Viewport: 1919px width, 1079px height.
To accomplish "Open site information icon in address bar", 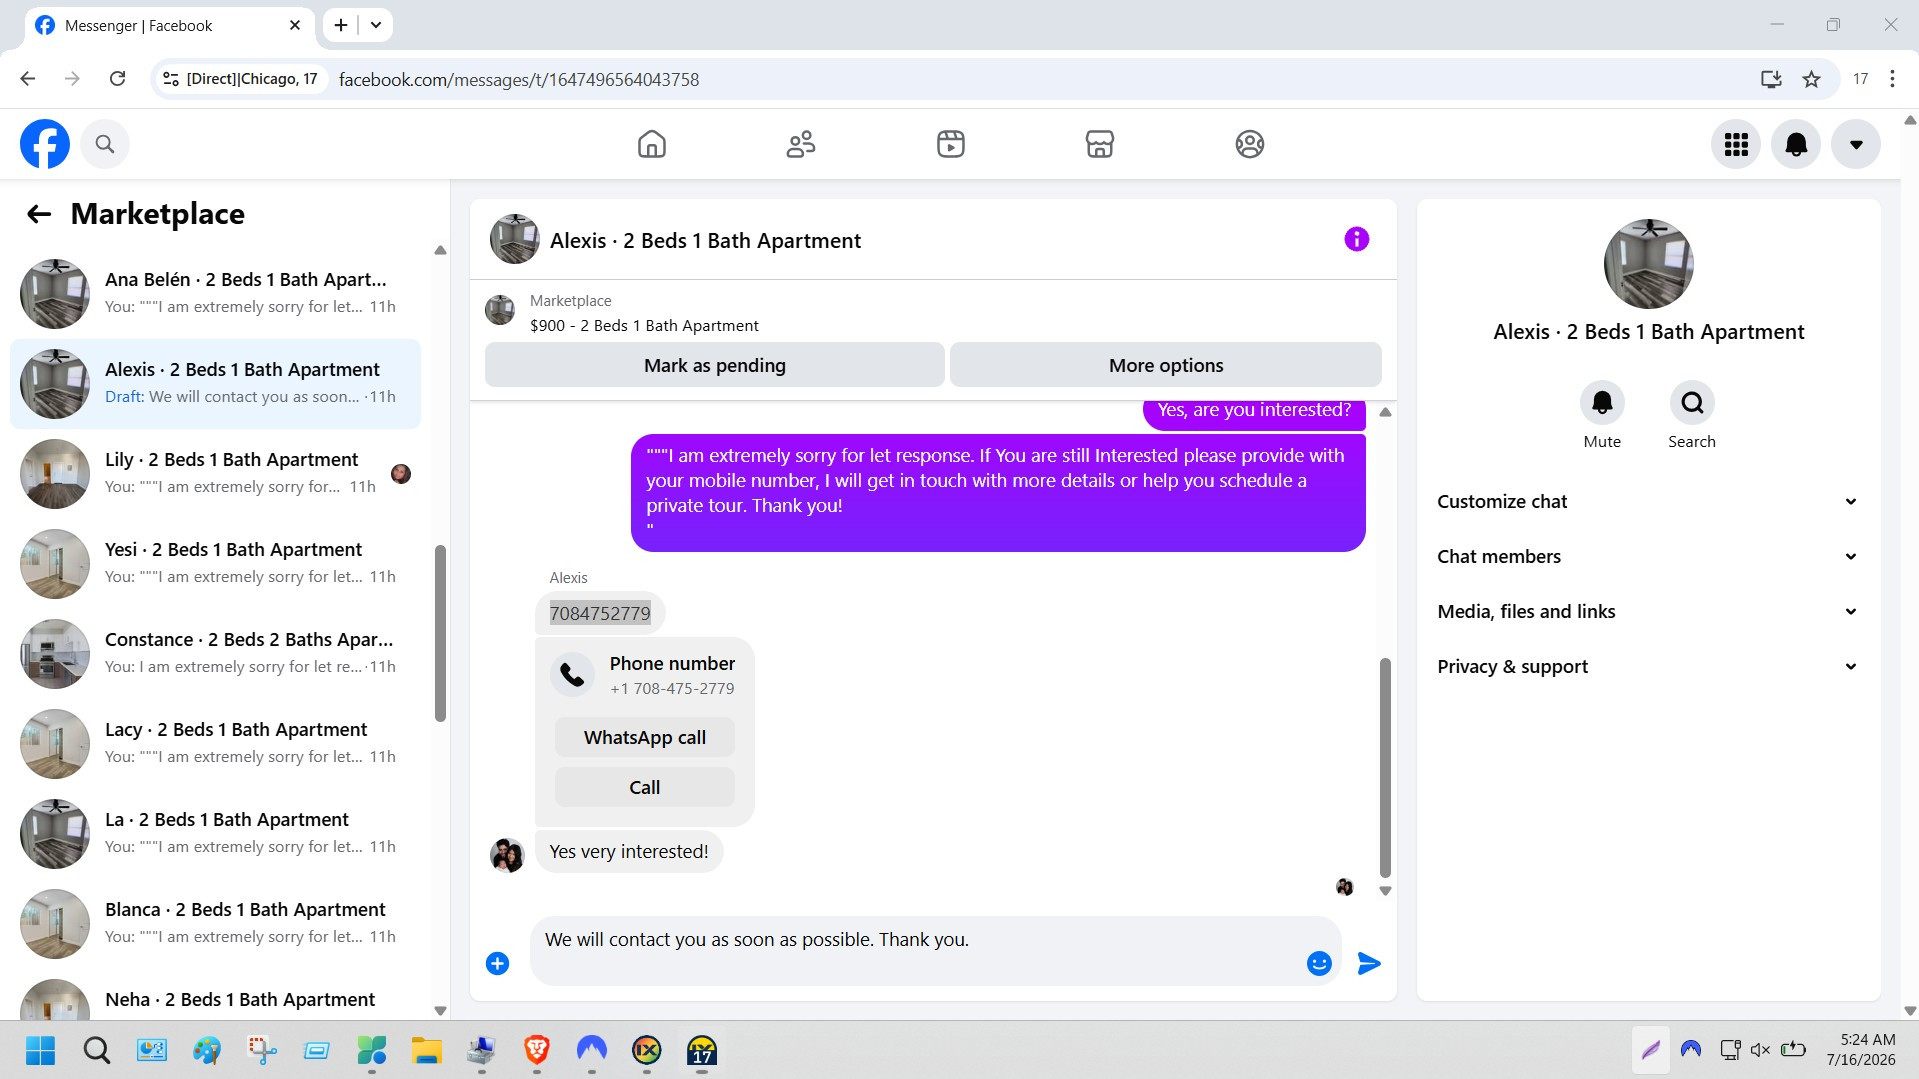I will (171, 79).
